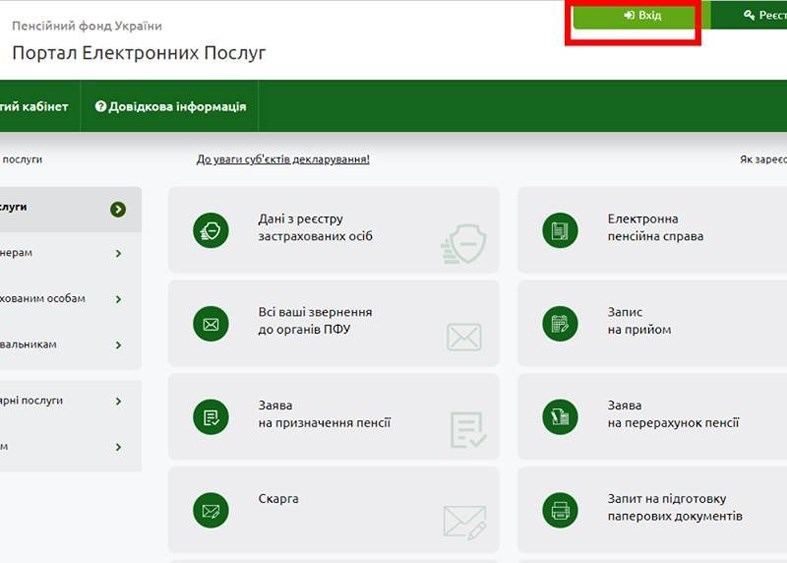Click the key icon in Реєстрація button
The height and width of the screenshot is (563, 787).
(x=749, y=16)
